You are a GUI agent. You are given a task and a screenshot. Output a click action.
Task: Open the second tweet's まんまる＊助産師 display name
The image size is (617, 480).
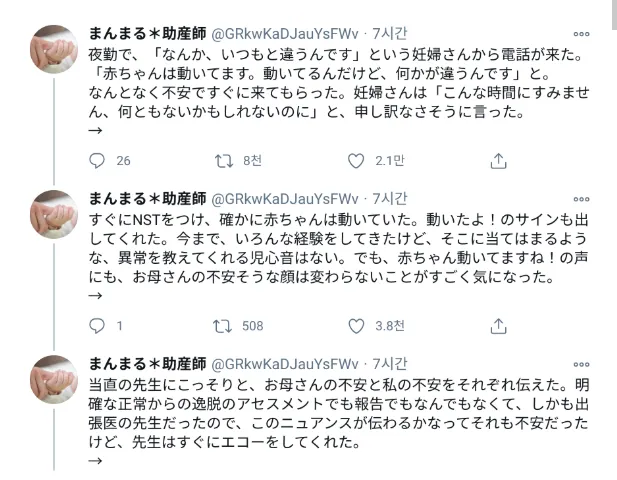pos(147,199)
